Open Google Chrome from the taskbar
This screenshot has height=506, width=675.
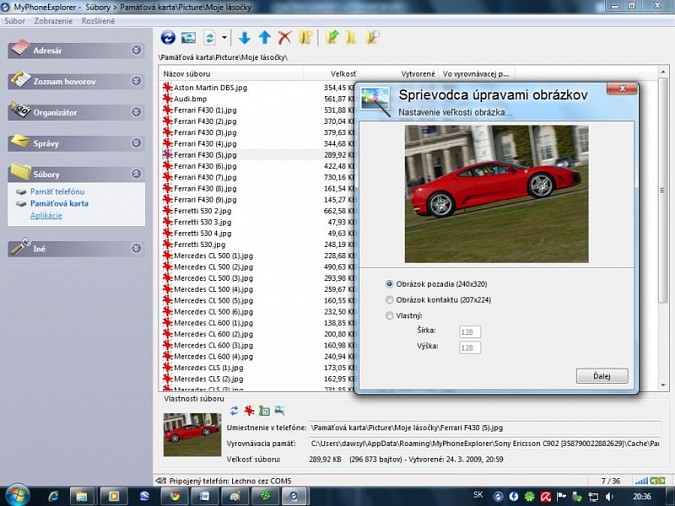pyautogui.click(x=175, y=497)
